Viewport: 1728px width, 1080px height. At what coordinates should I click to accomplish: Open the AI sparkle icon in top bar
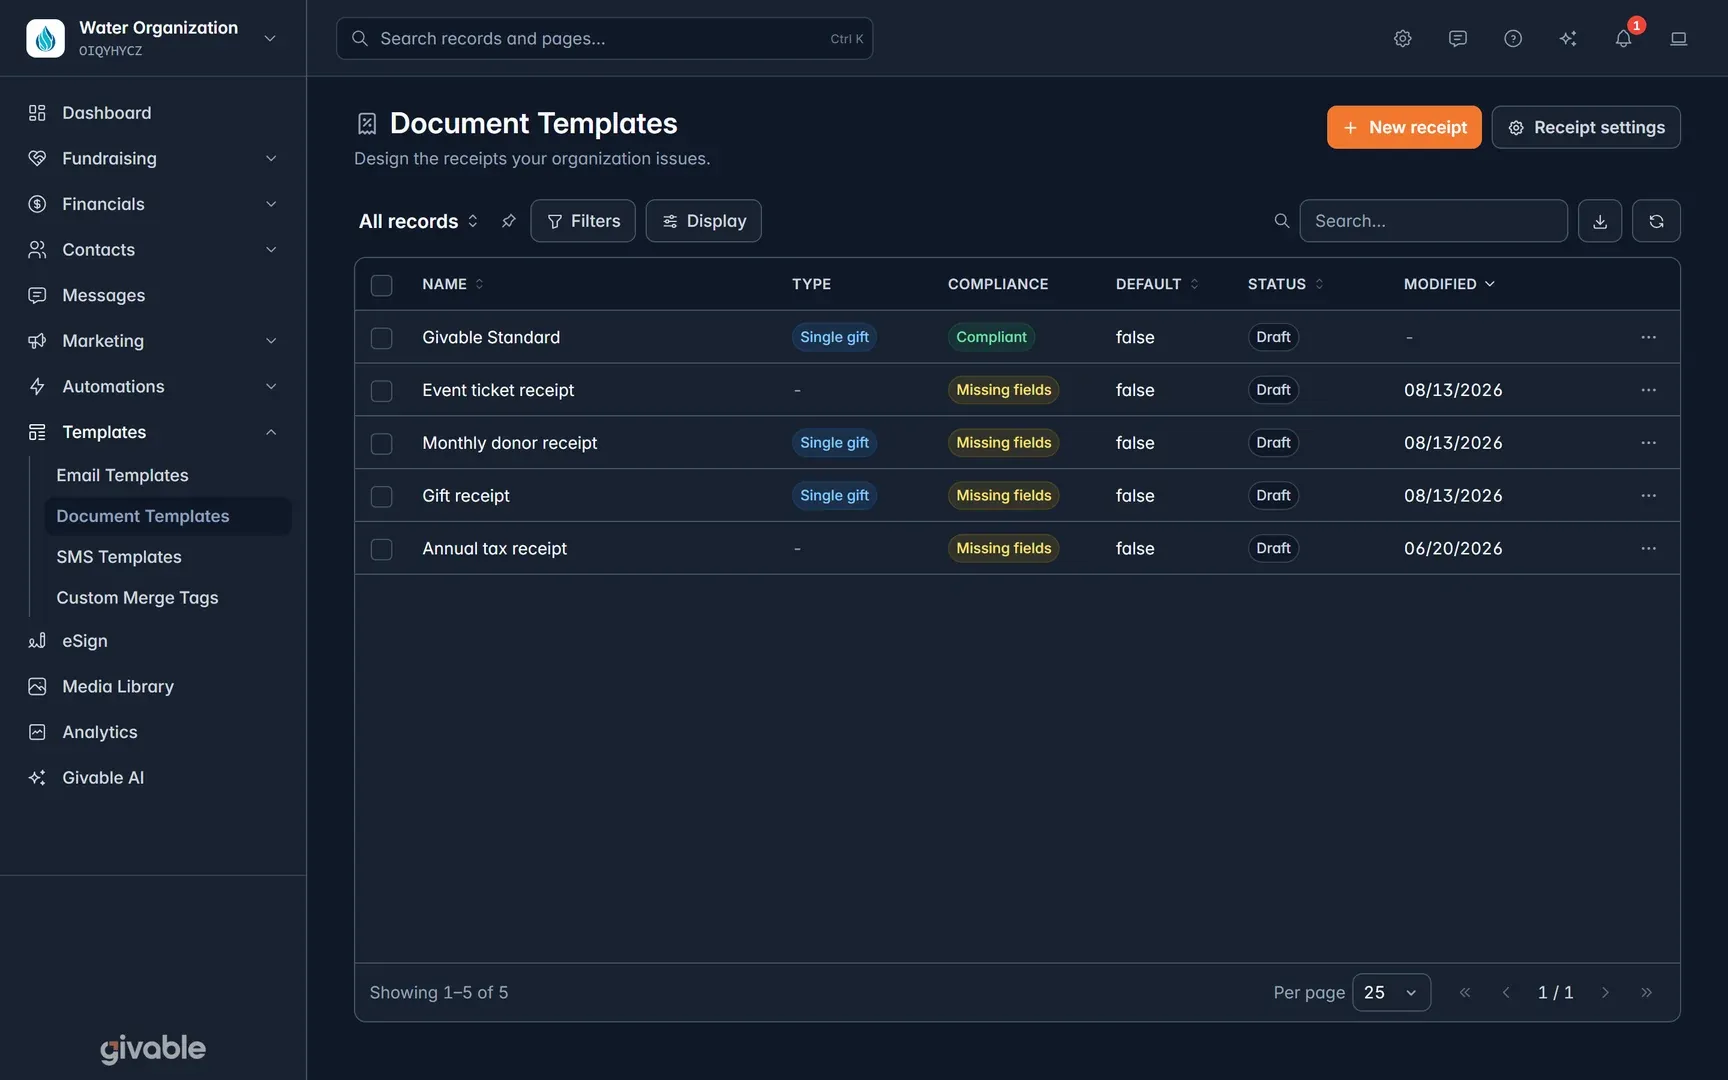tap(1567, 38)
